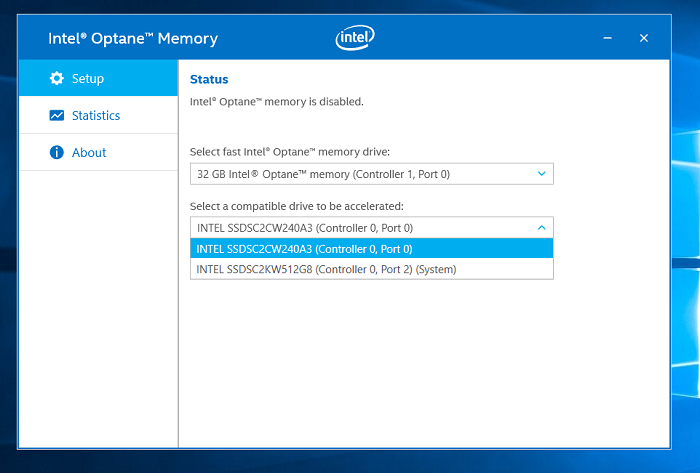Click the 'memory is disabled' status text
This screenshot has width=700, height=473.
[277, 102]
